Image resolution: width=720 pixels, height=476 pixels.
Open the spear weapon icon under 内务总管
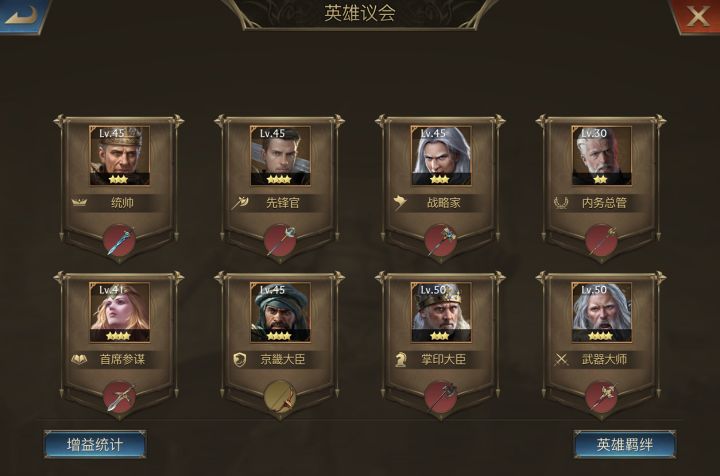(x=602, y=241)
